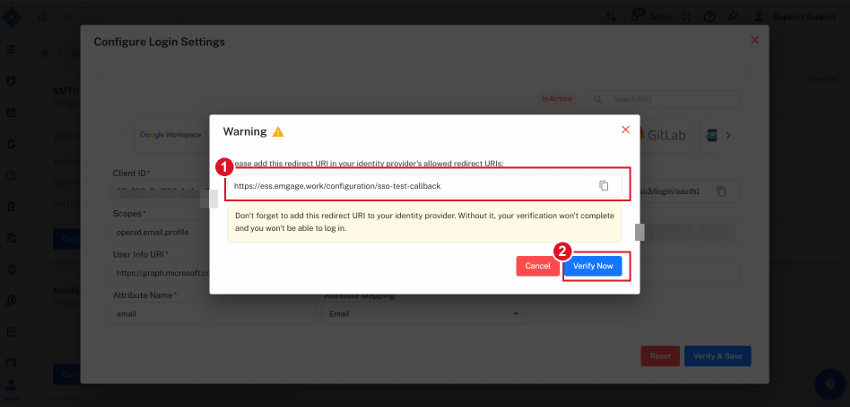Viewport: 850px width, 407px height.
Task: Open the dashboard grid icon in the sidebar
Action: coord(11,49)
